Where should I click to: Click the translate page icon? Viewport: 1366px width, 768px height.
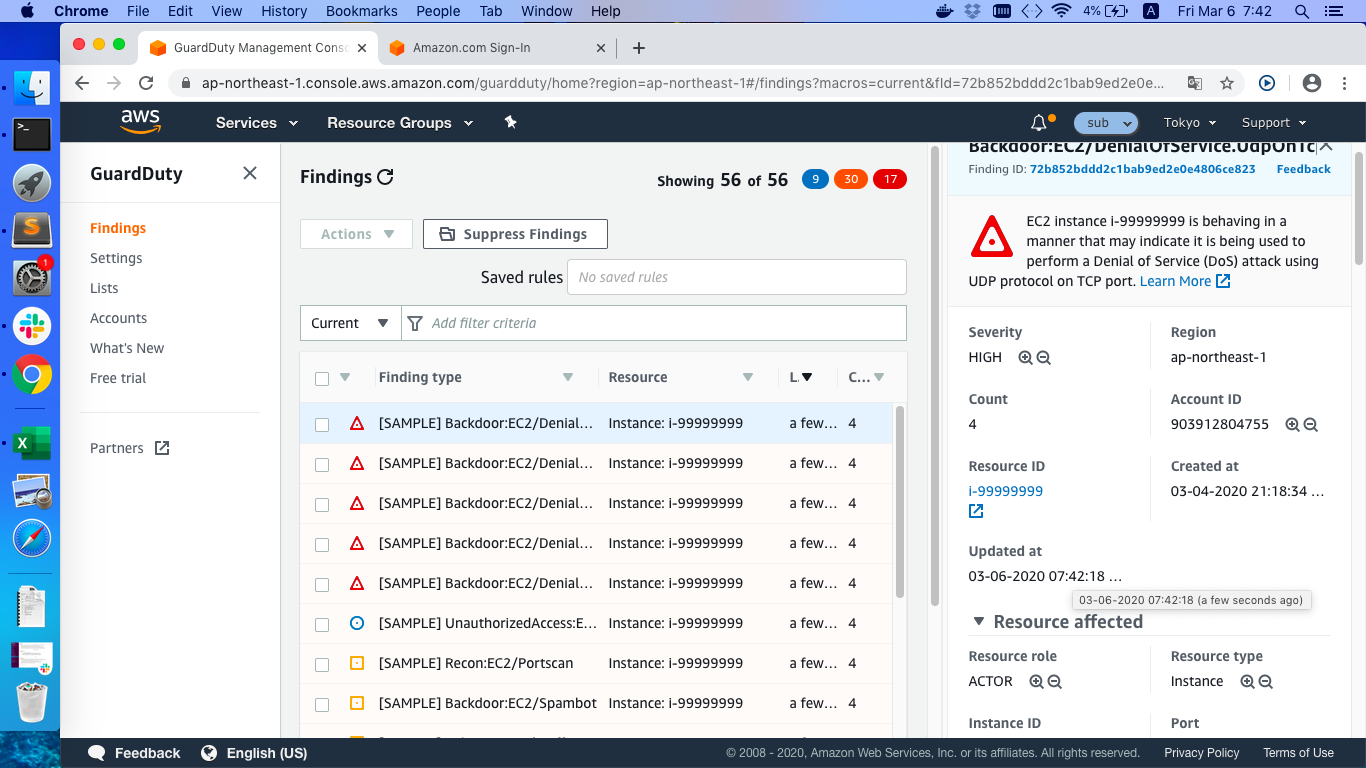click(1195, 83)
